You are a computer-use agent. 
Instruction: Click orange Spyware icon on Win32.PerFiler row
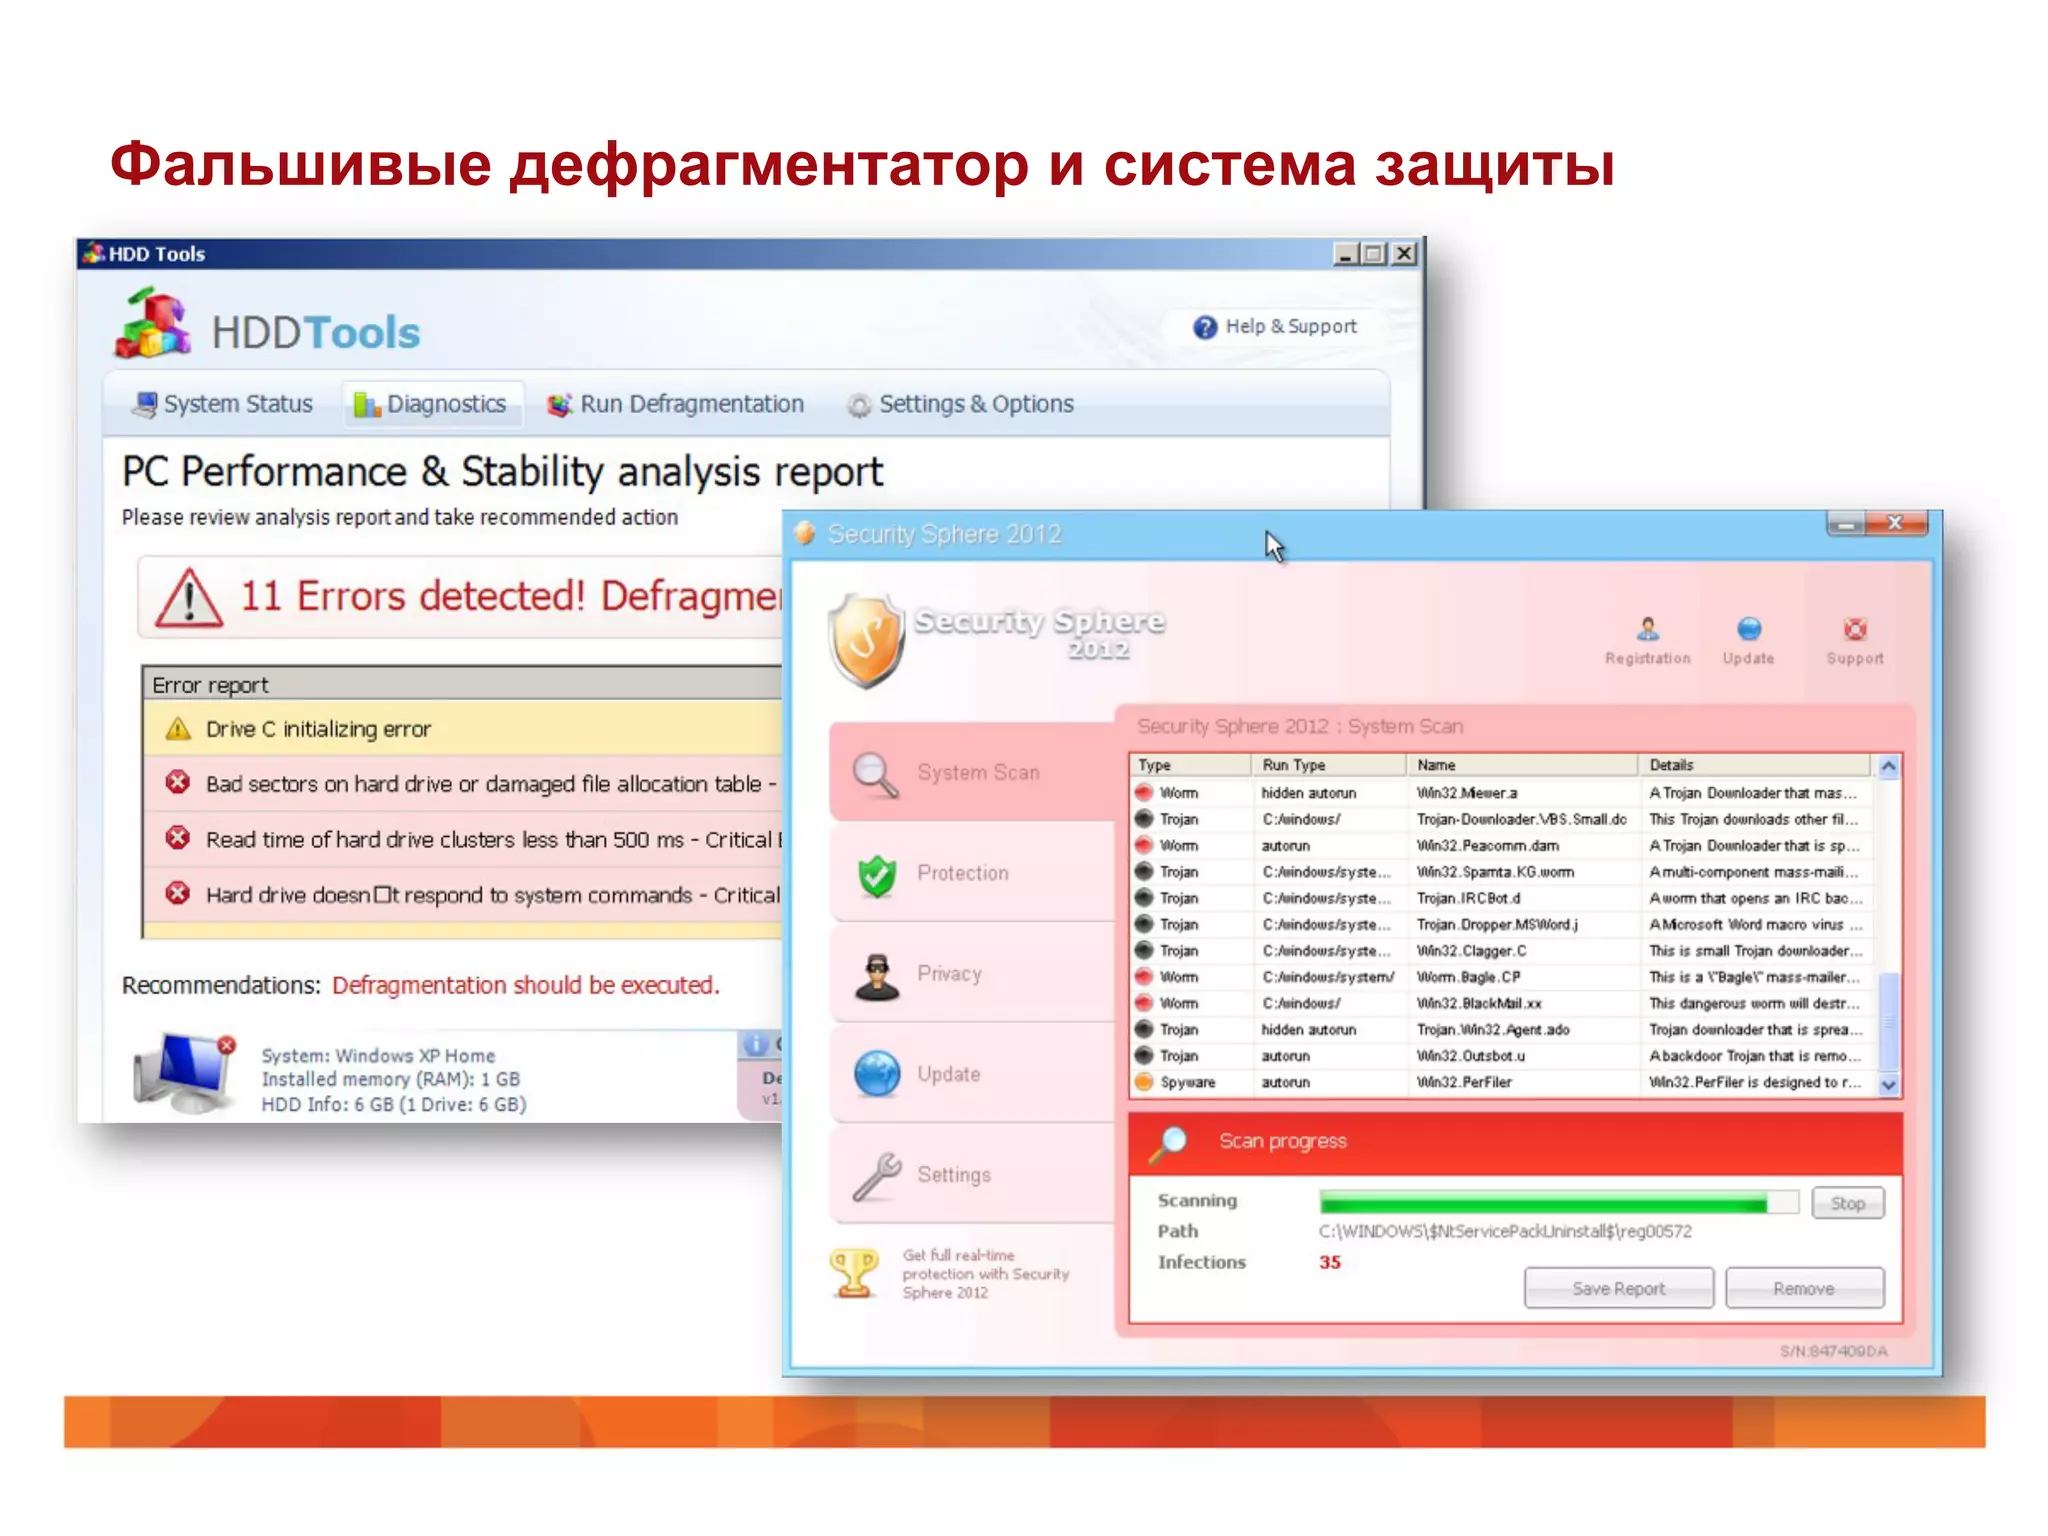pos(1144,1082)
